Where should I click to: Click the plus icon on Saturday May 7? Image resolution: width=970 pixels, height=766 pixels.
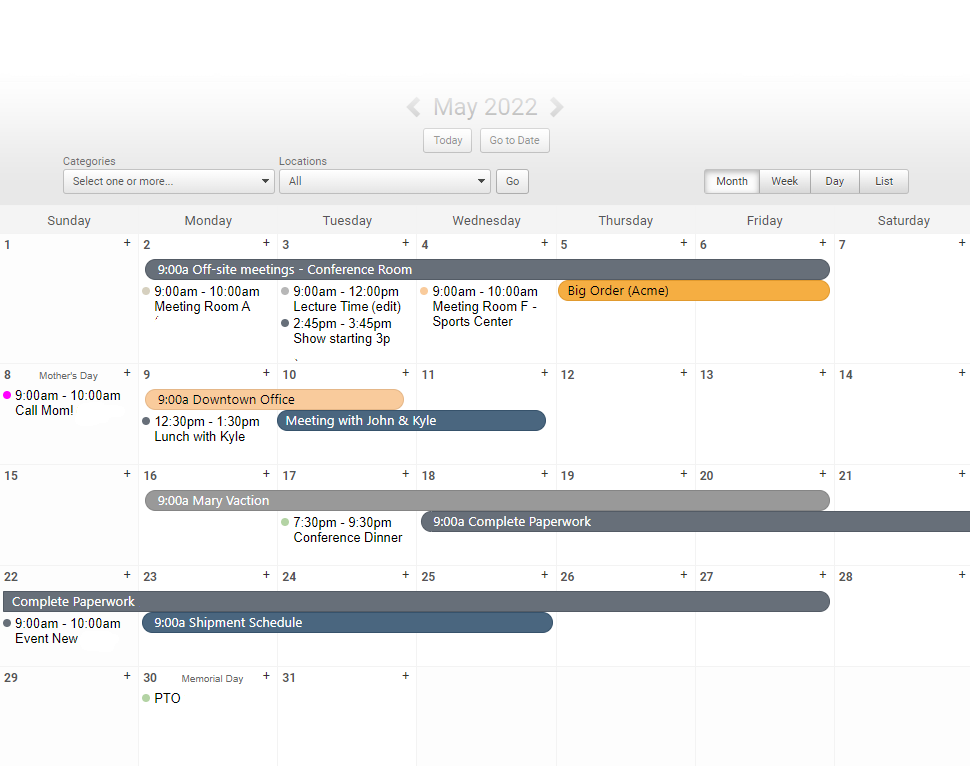tap(961, 242)
